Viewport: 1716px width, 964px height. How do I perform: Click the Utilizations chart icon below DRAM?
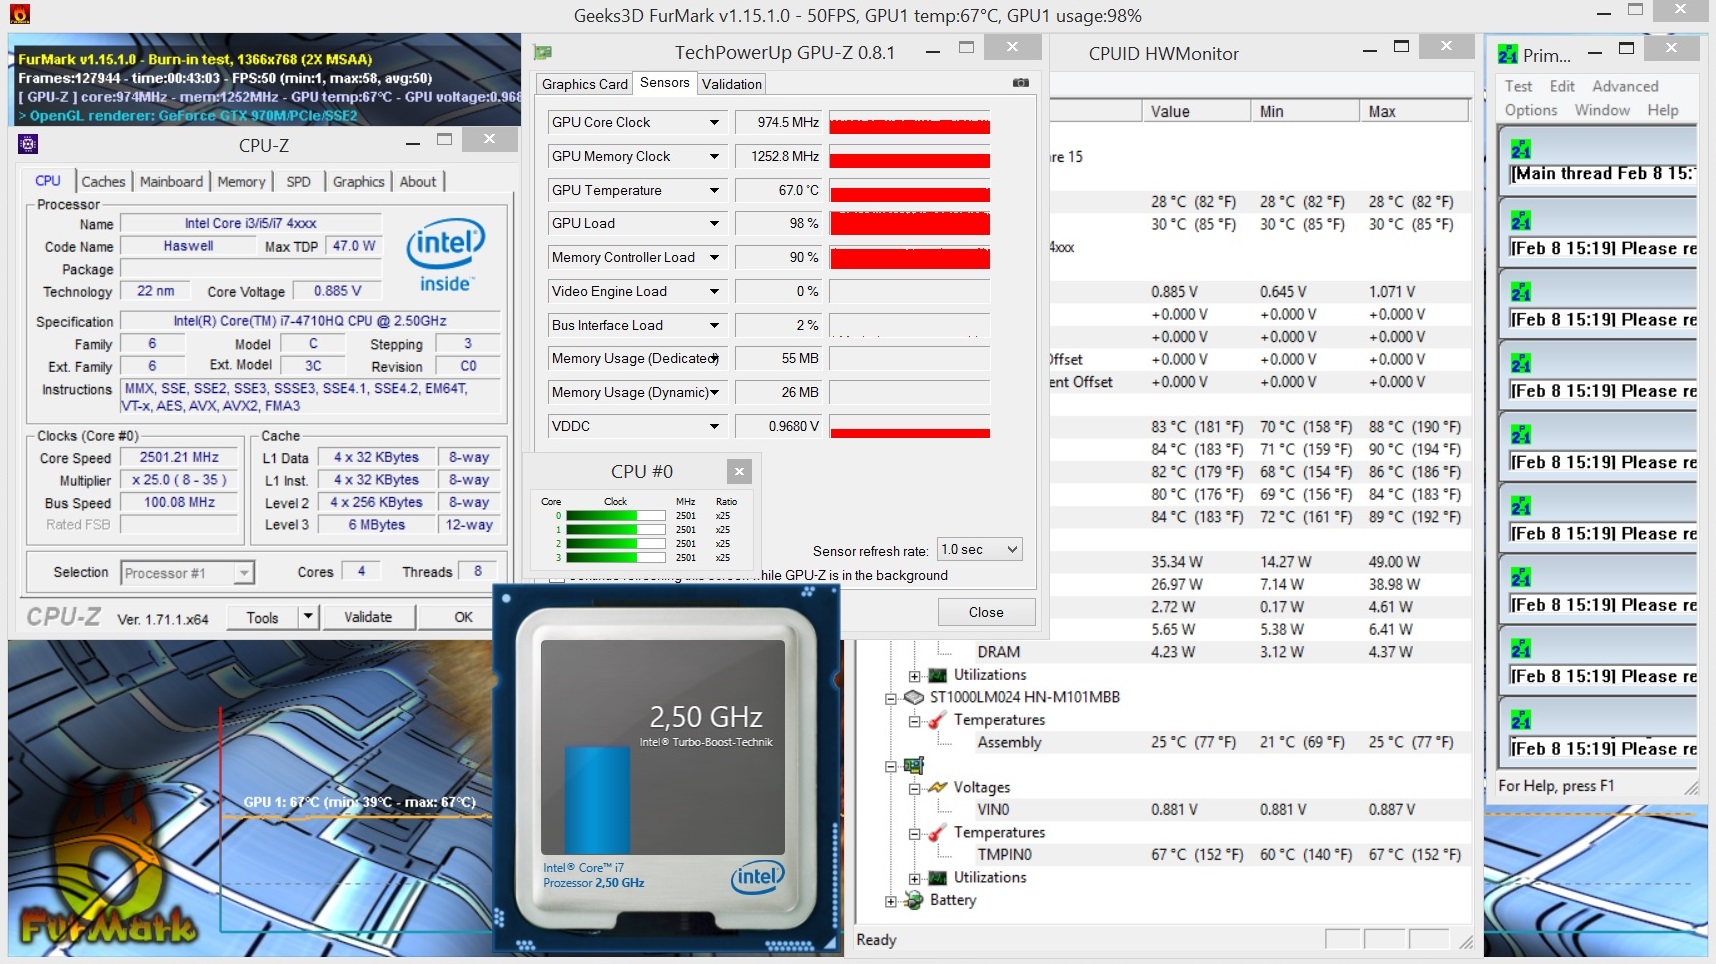[x=937, y=675]
